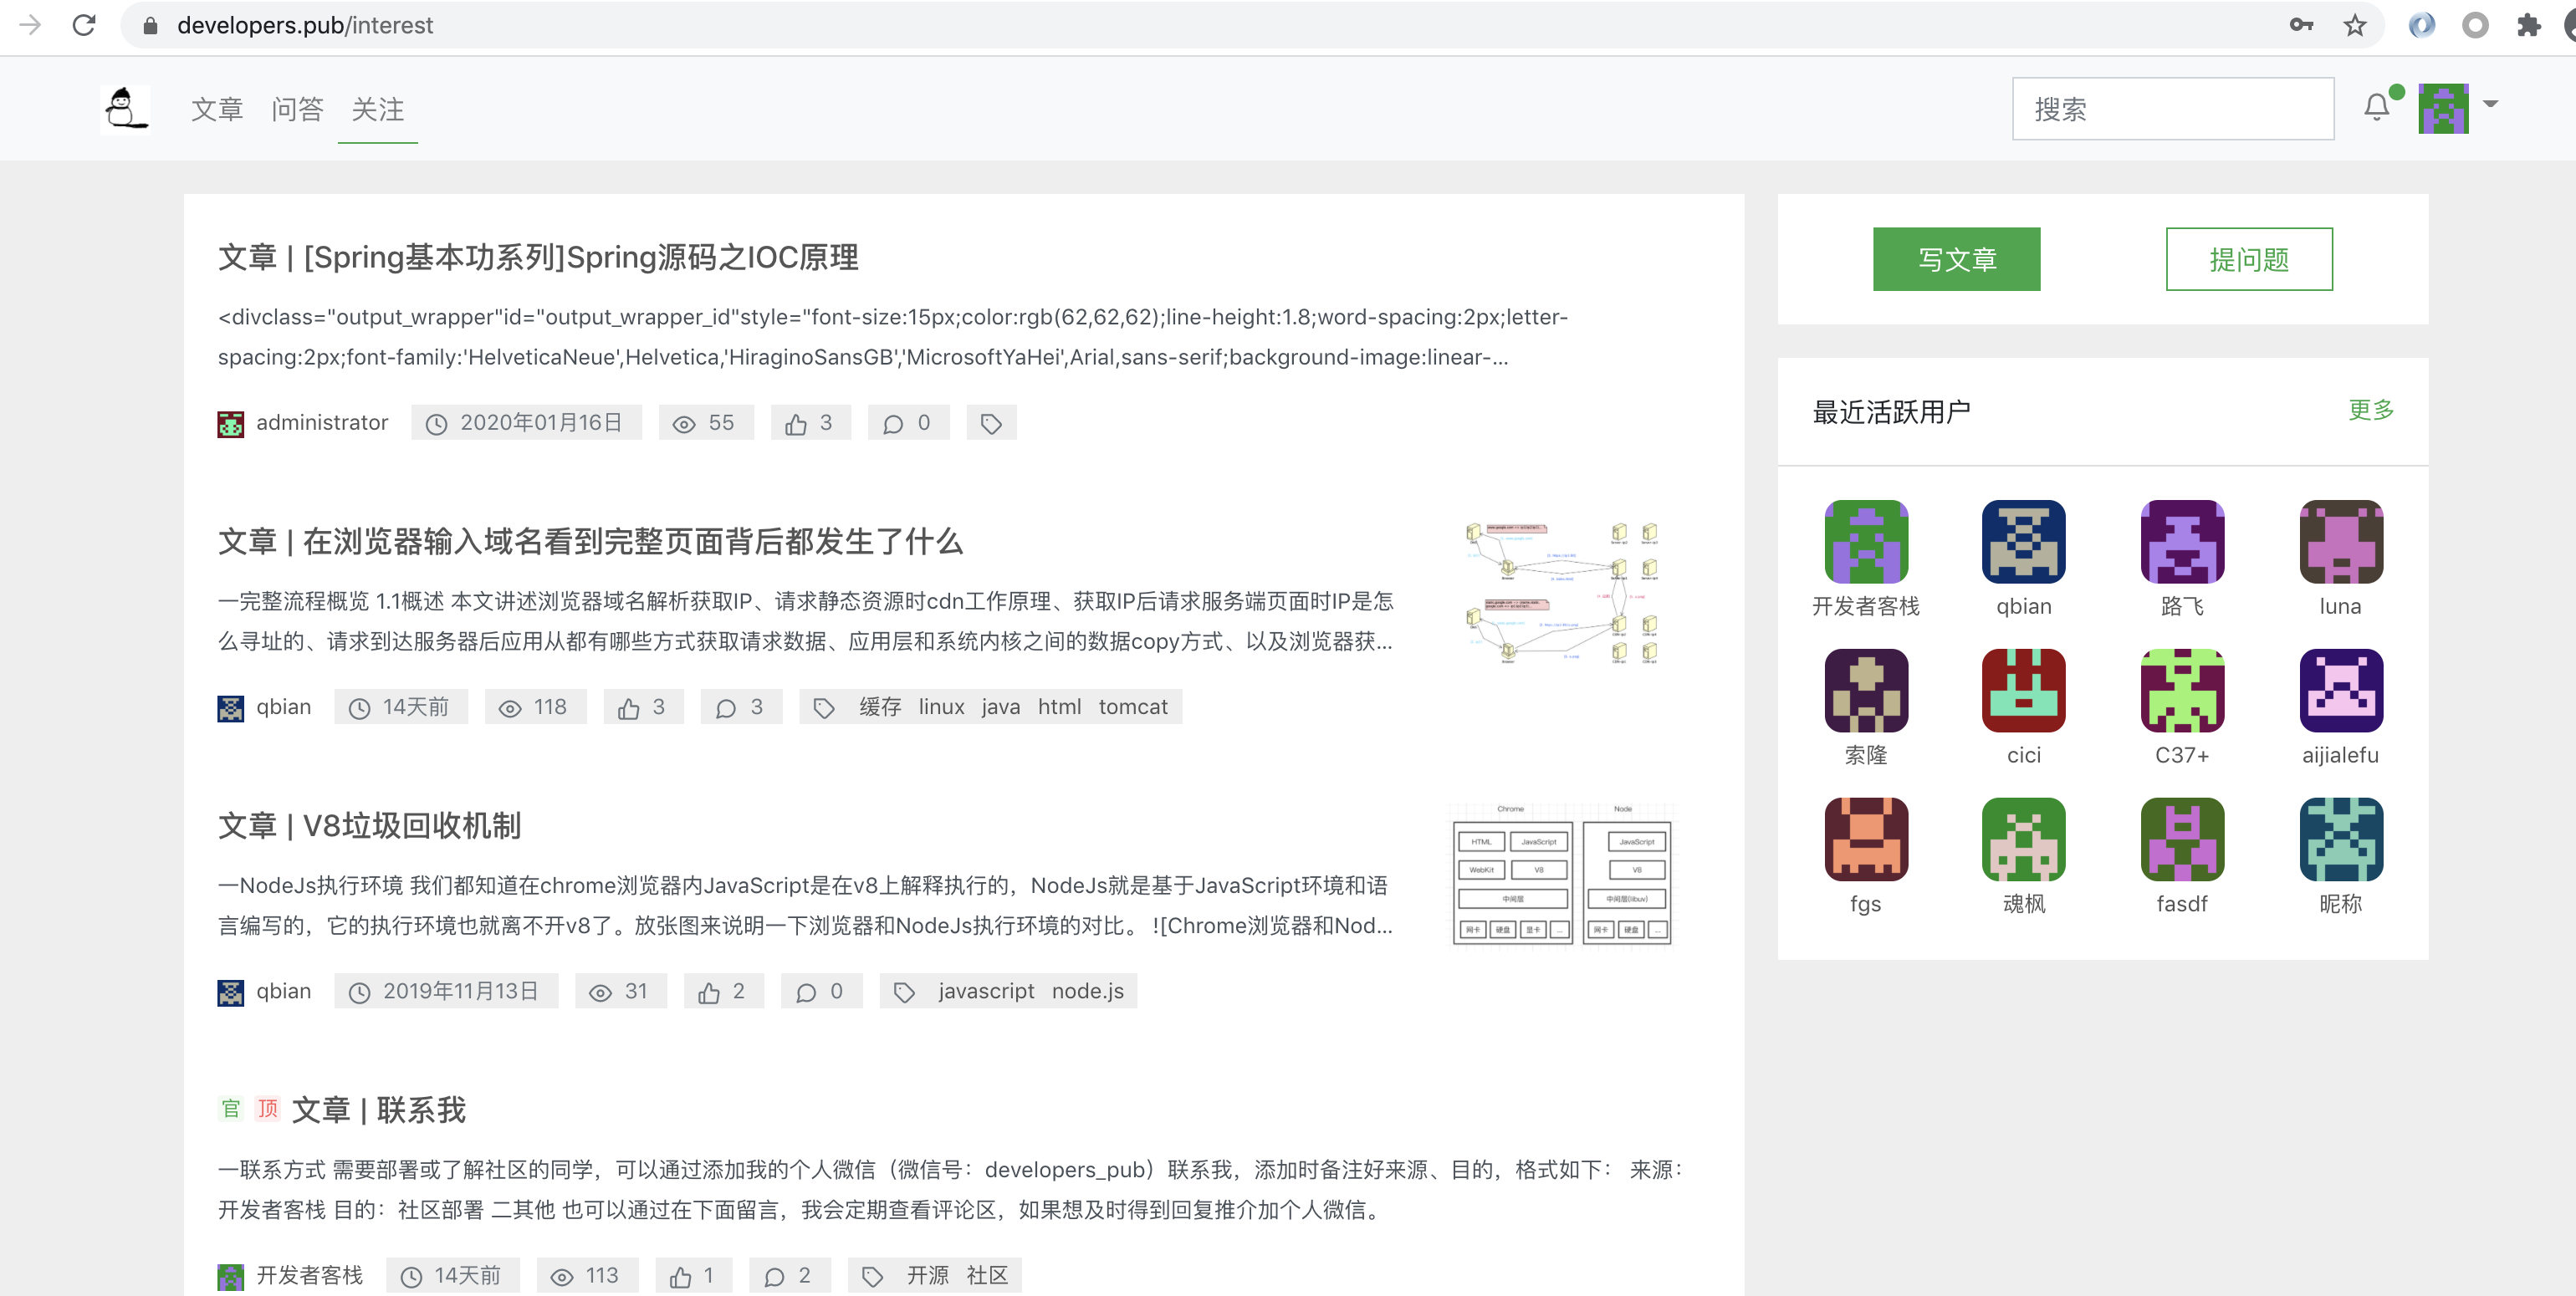
Task: Expand recently active users via 更多
Action: (2369, 409)
